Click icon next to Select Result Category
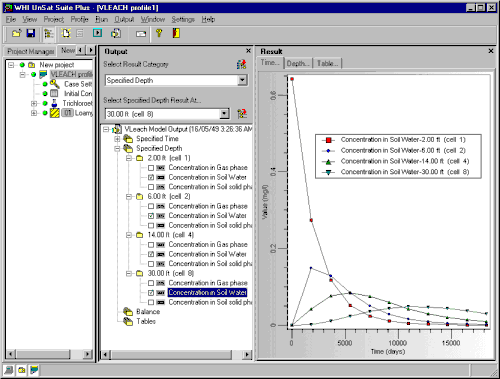 (x=242, y=64)
